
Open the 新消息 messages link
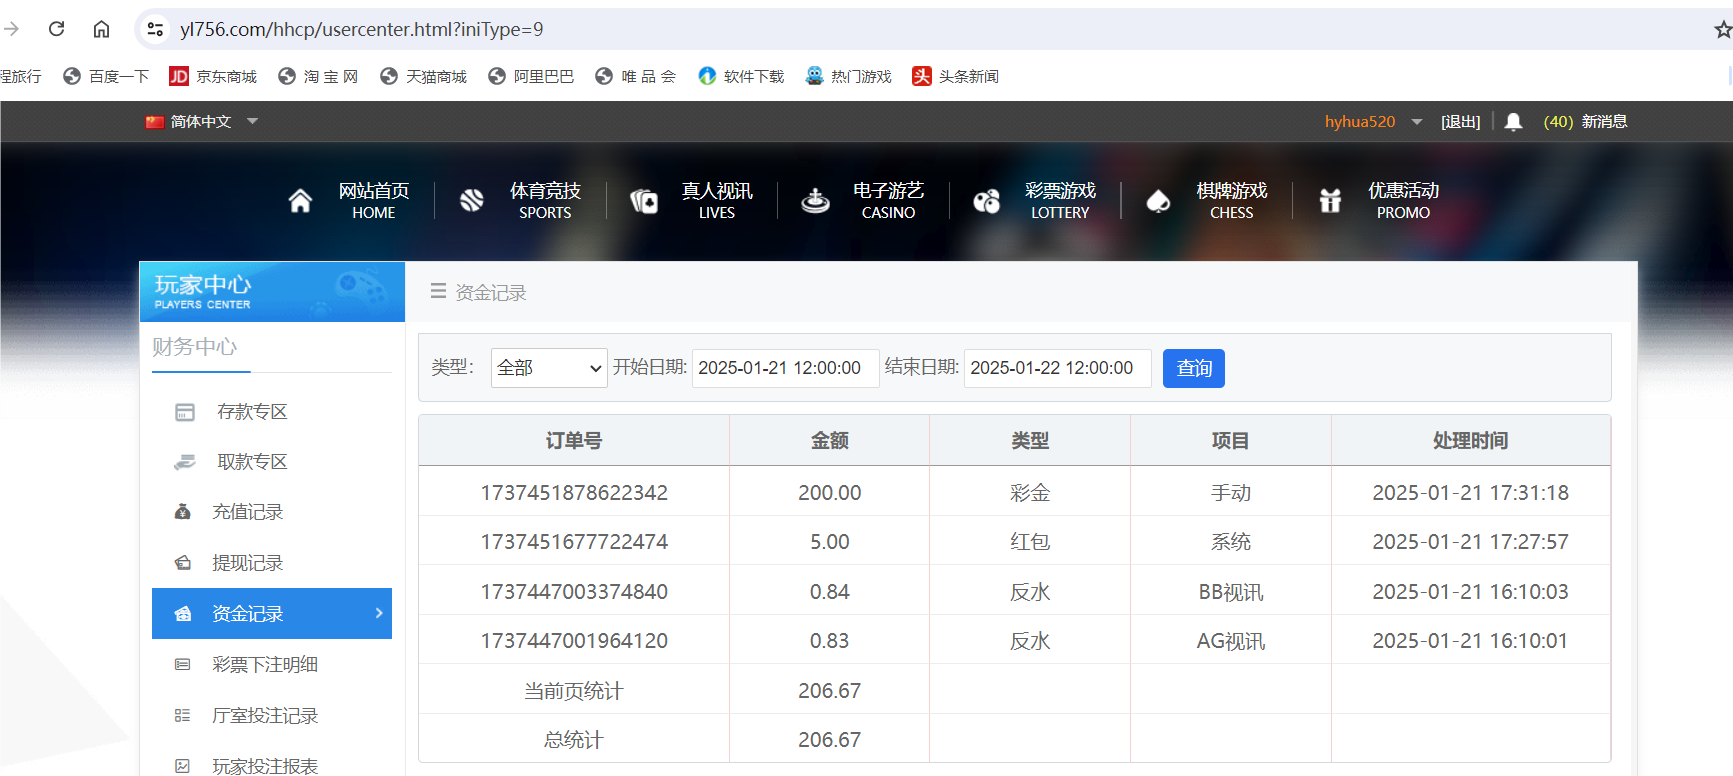tap(1604, 122)
